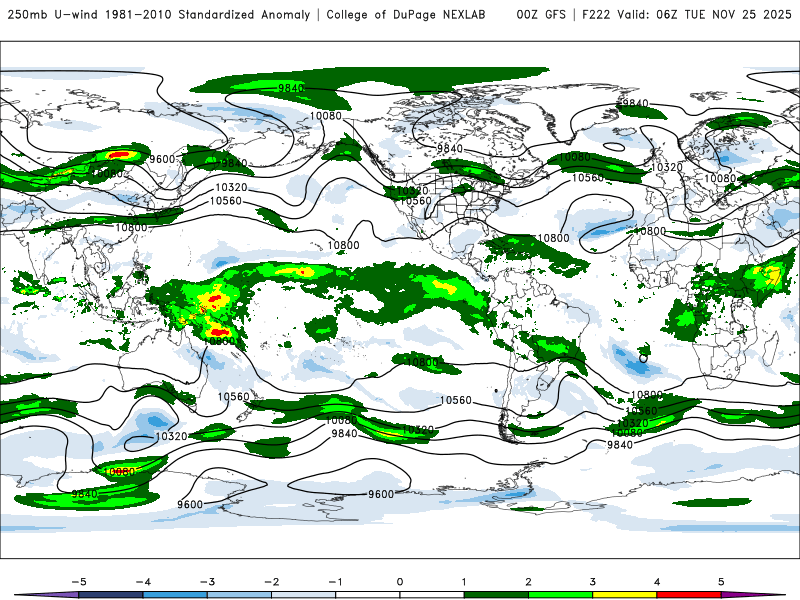Click the '-3' colorbar tick label
Screen dimensions: 800x600
click(208, 582)
